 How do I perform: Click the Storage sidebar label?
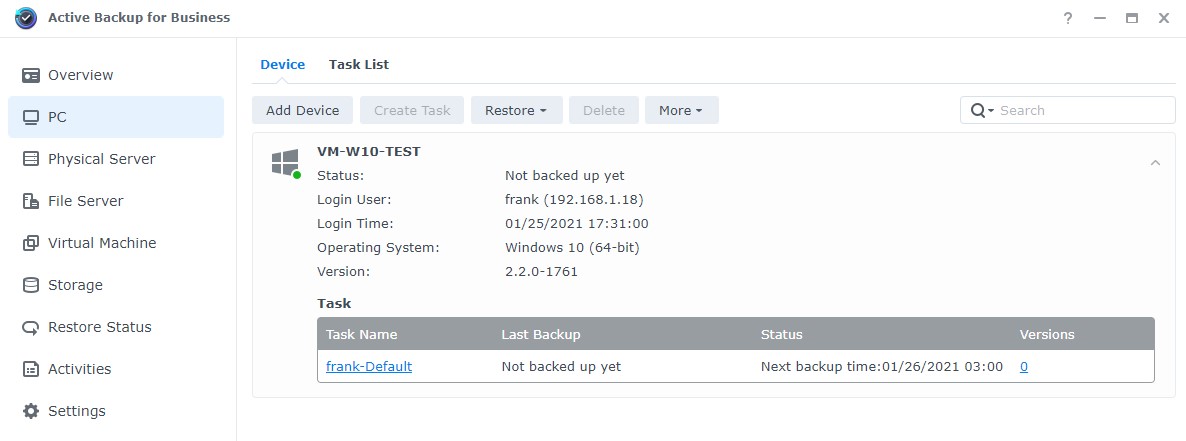point(76,285)
